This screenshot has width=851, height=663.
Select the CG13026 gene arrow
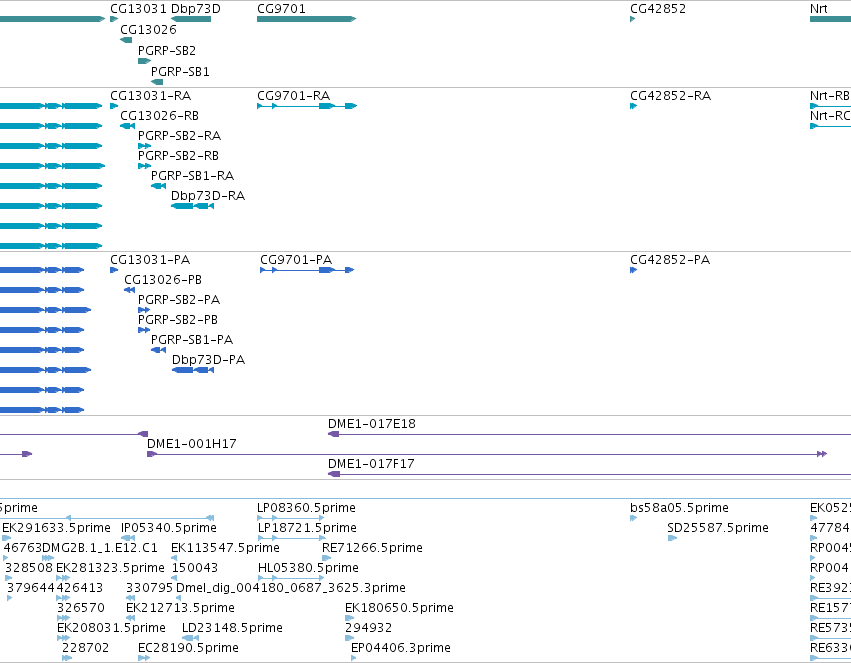pos(126,40)
